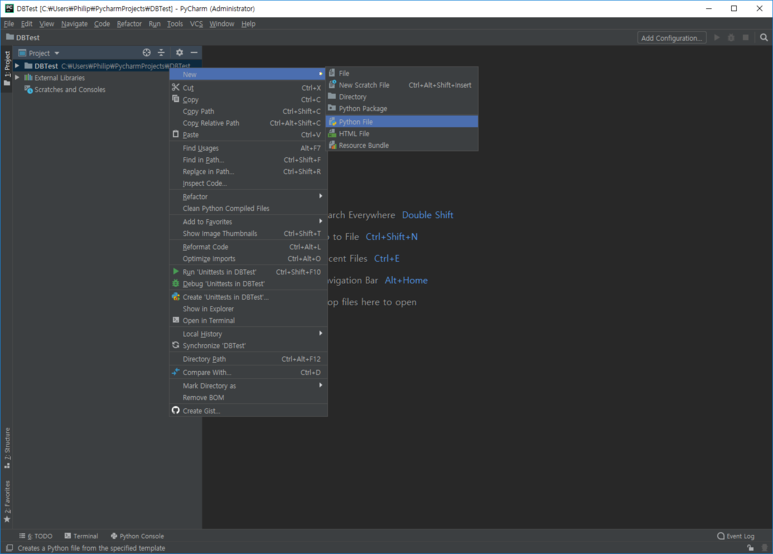The height and width of the screenshot is (554, 773).
Task: Click the Scratches and Consoles icon
Action: click(x=29, y=90)
